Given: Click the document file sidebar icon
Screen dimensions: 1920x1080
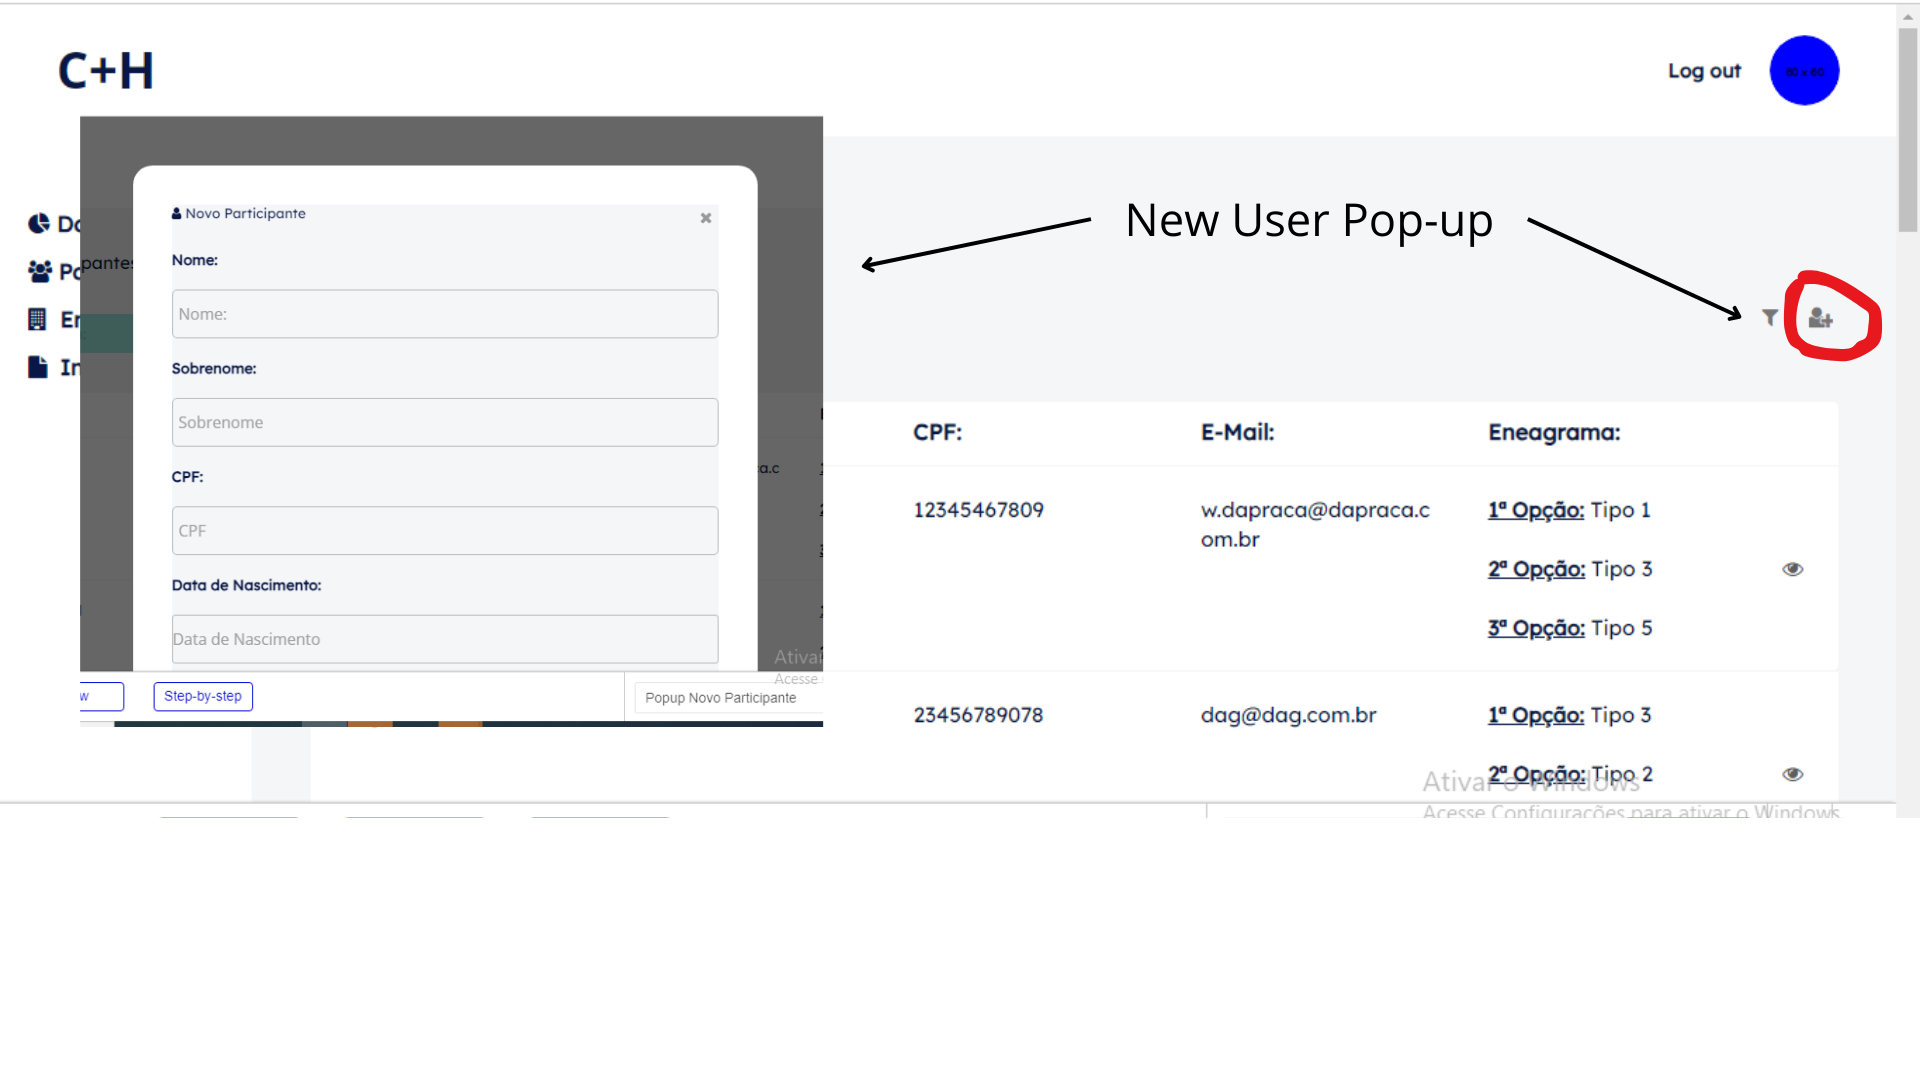Looking at the screenshot, I should [x=38, y=367].
